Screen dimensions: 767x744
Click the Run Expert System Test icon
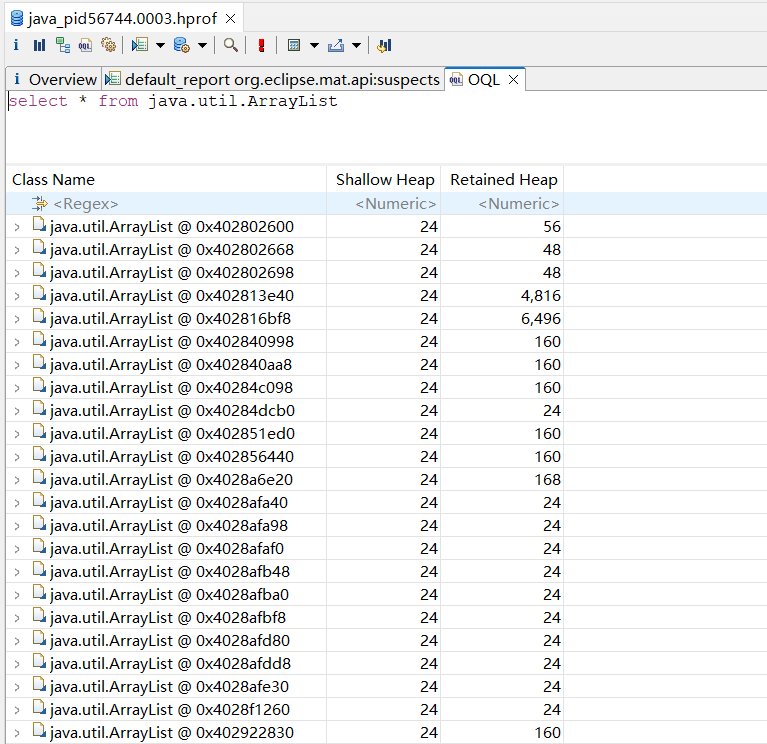pyautogui.click(x=140, y=45)
